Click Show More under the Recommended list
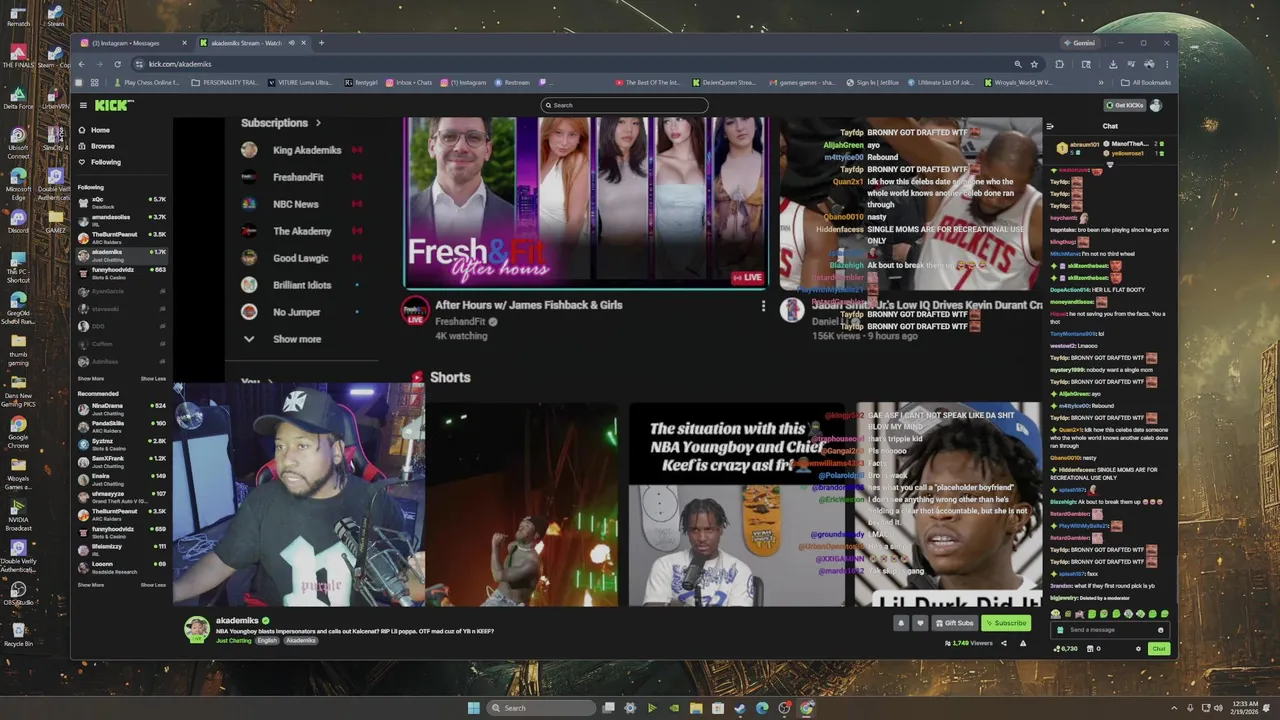Viewport: 1280px width, 720px height. 91,585
